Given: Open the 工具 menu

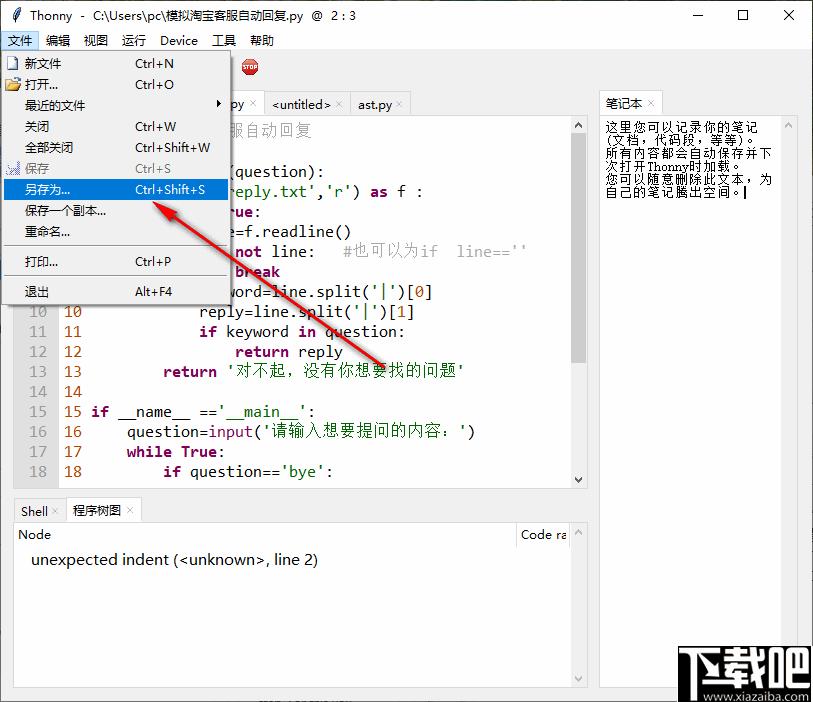Looking at the screenshot, I should tap(223, 40).
